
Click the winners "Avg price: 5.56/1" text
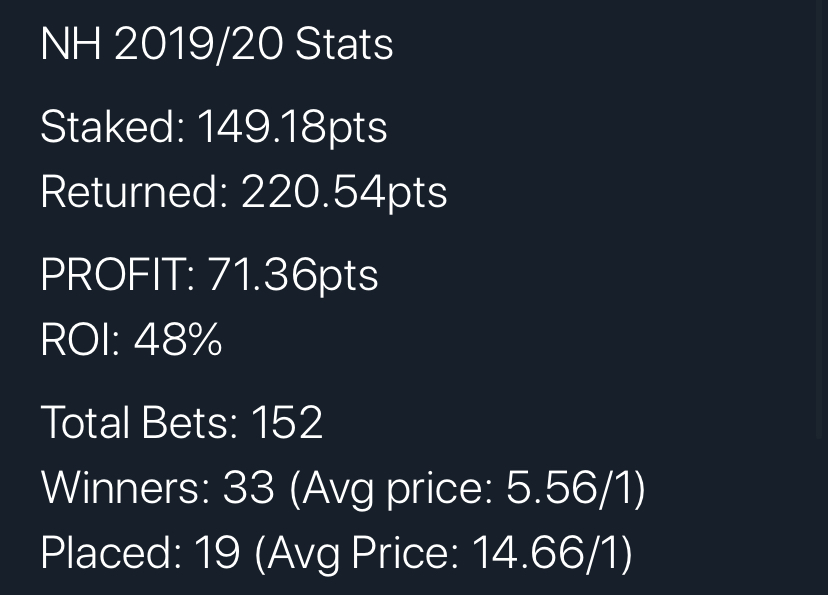(467, 487)
